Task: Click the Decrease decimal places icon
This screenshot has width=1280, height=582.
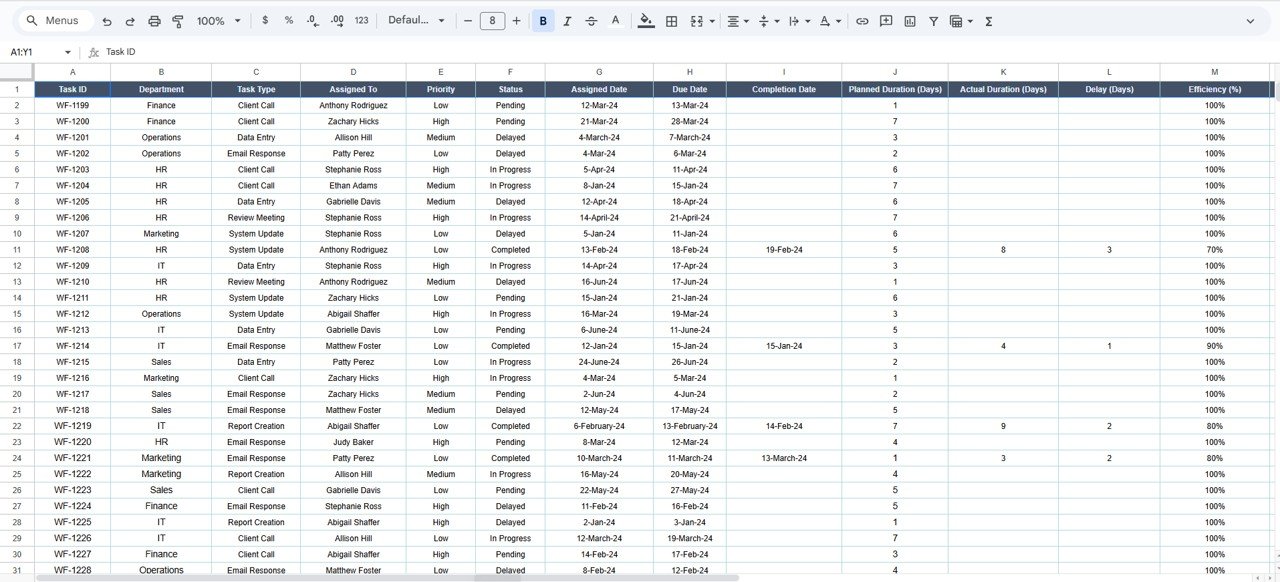Action: (311, 20)
